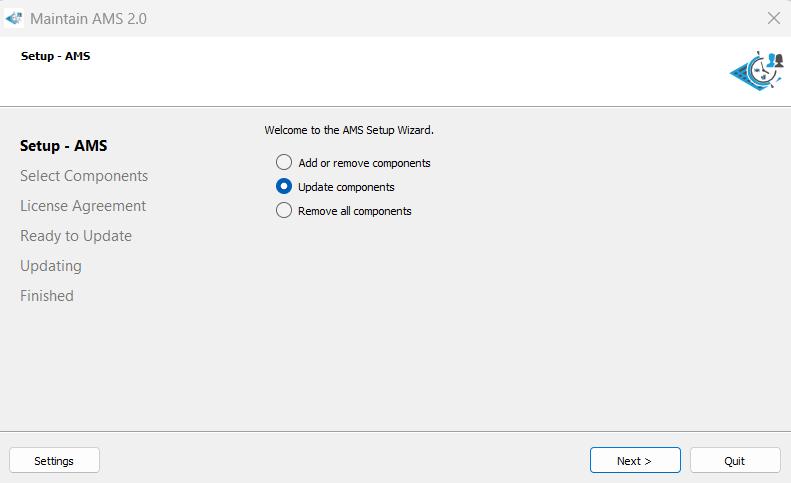The width and height of the screenshot is (791, 483).
Task: Click the AMS app icon in title bar
Action: (14, 18)
